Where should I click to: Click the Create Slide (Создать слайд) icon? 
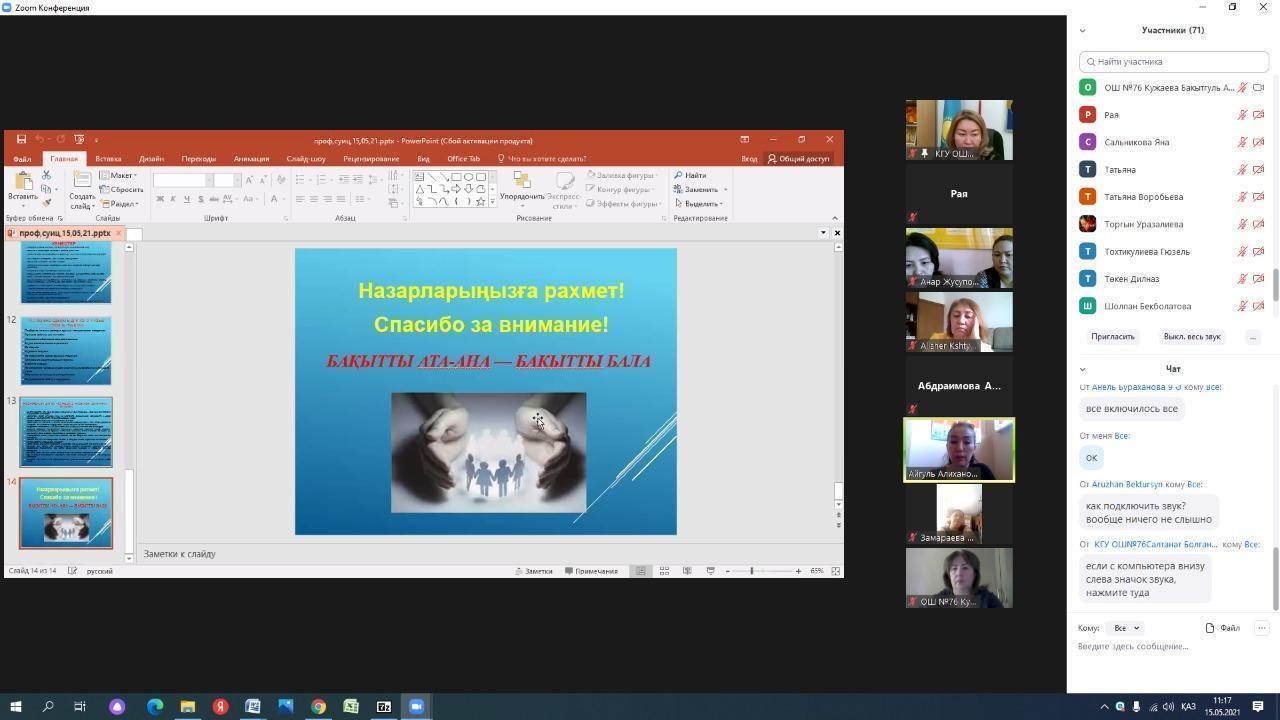pyautogui.click(x=82, y=184)
